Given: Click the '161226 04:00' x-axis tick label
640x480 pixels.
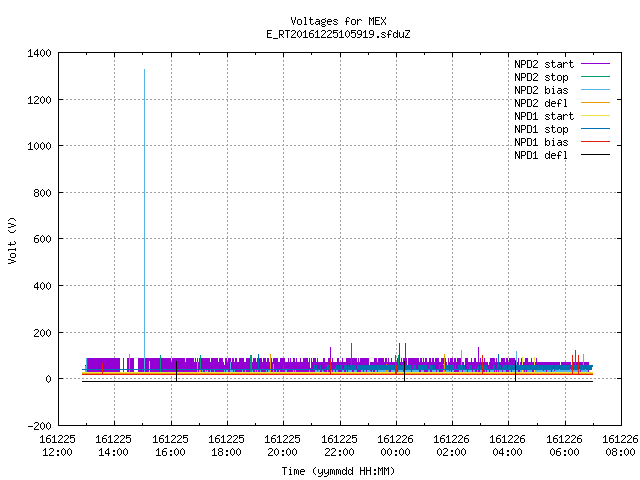Looking at the screenshot, I should (x=507, y=446).
